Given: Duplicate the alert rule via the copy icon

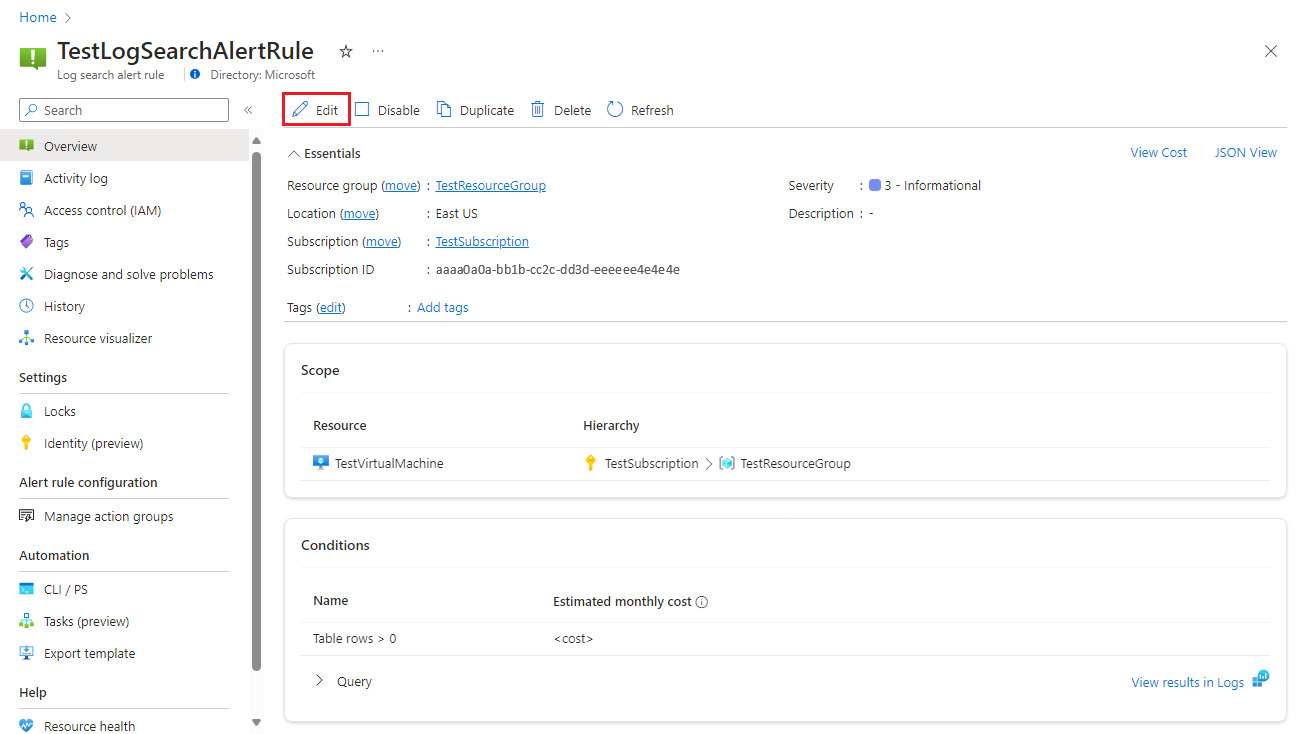Looking at the screenshot, I should [x=442, y=109].
